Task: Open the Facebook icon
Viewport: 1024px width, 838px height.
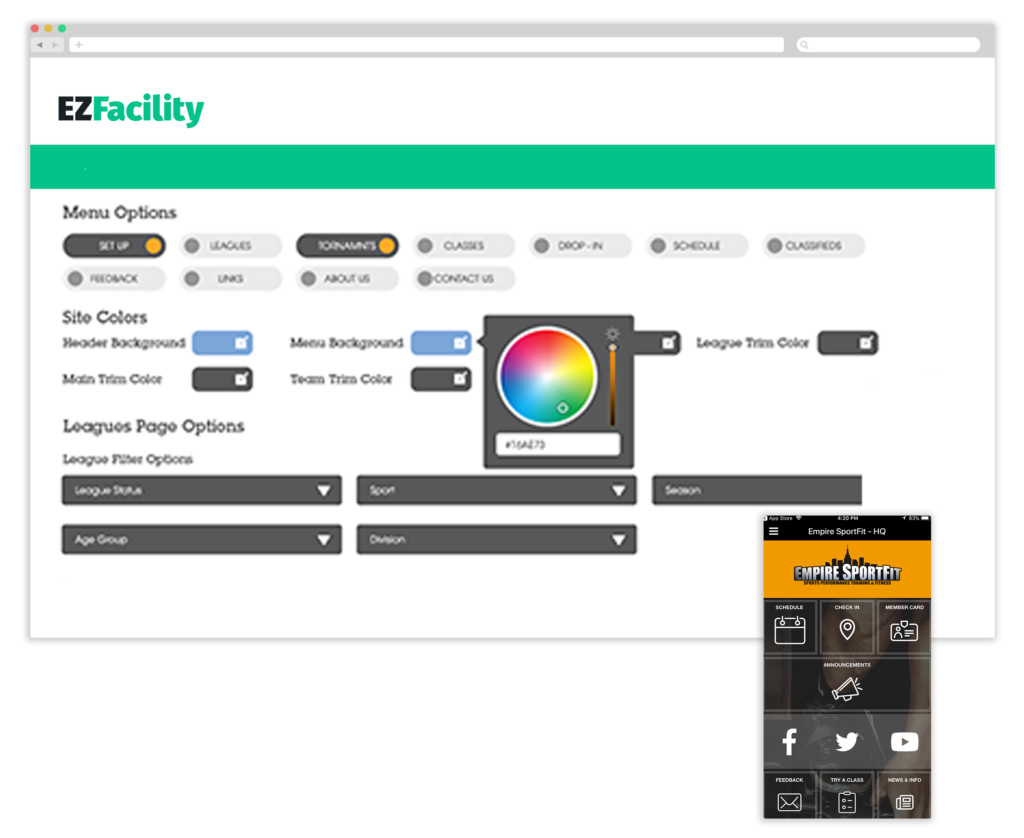Action: 789,742
